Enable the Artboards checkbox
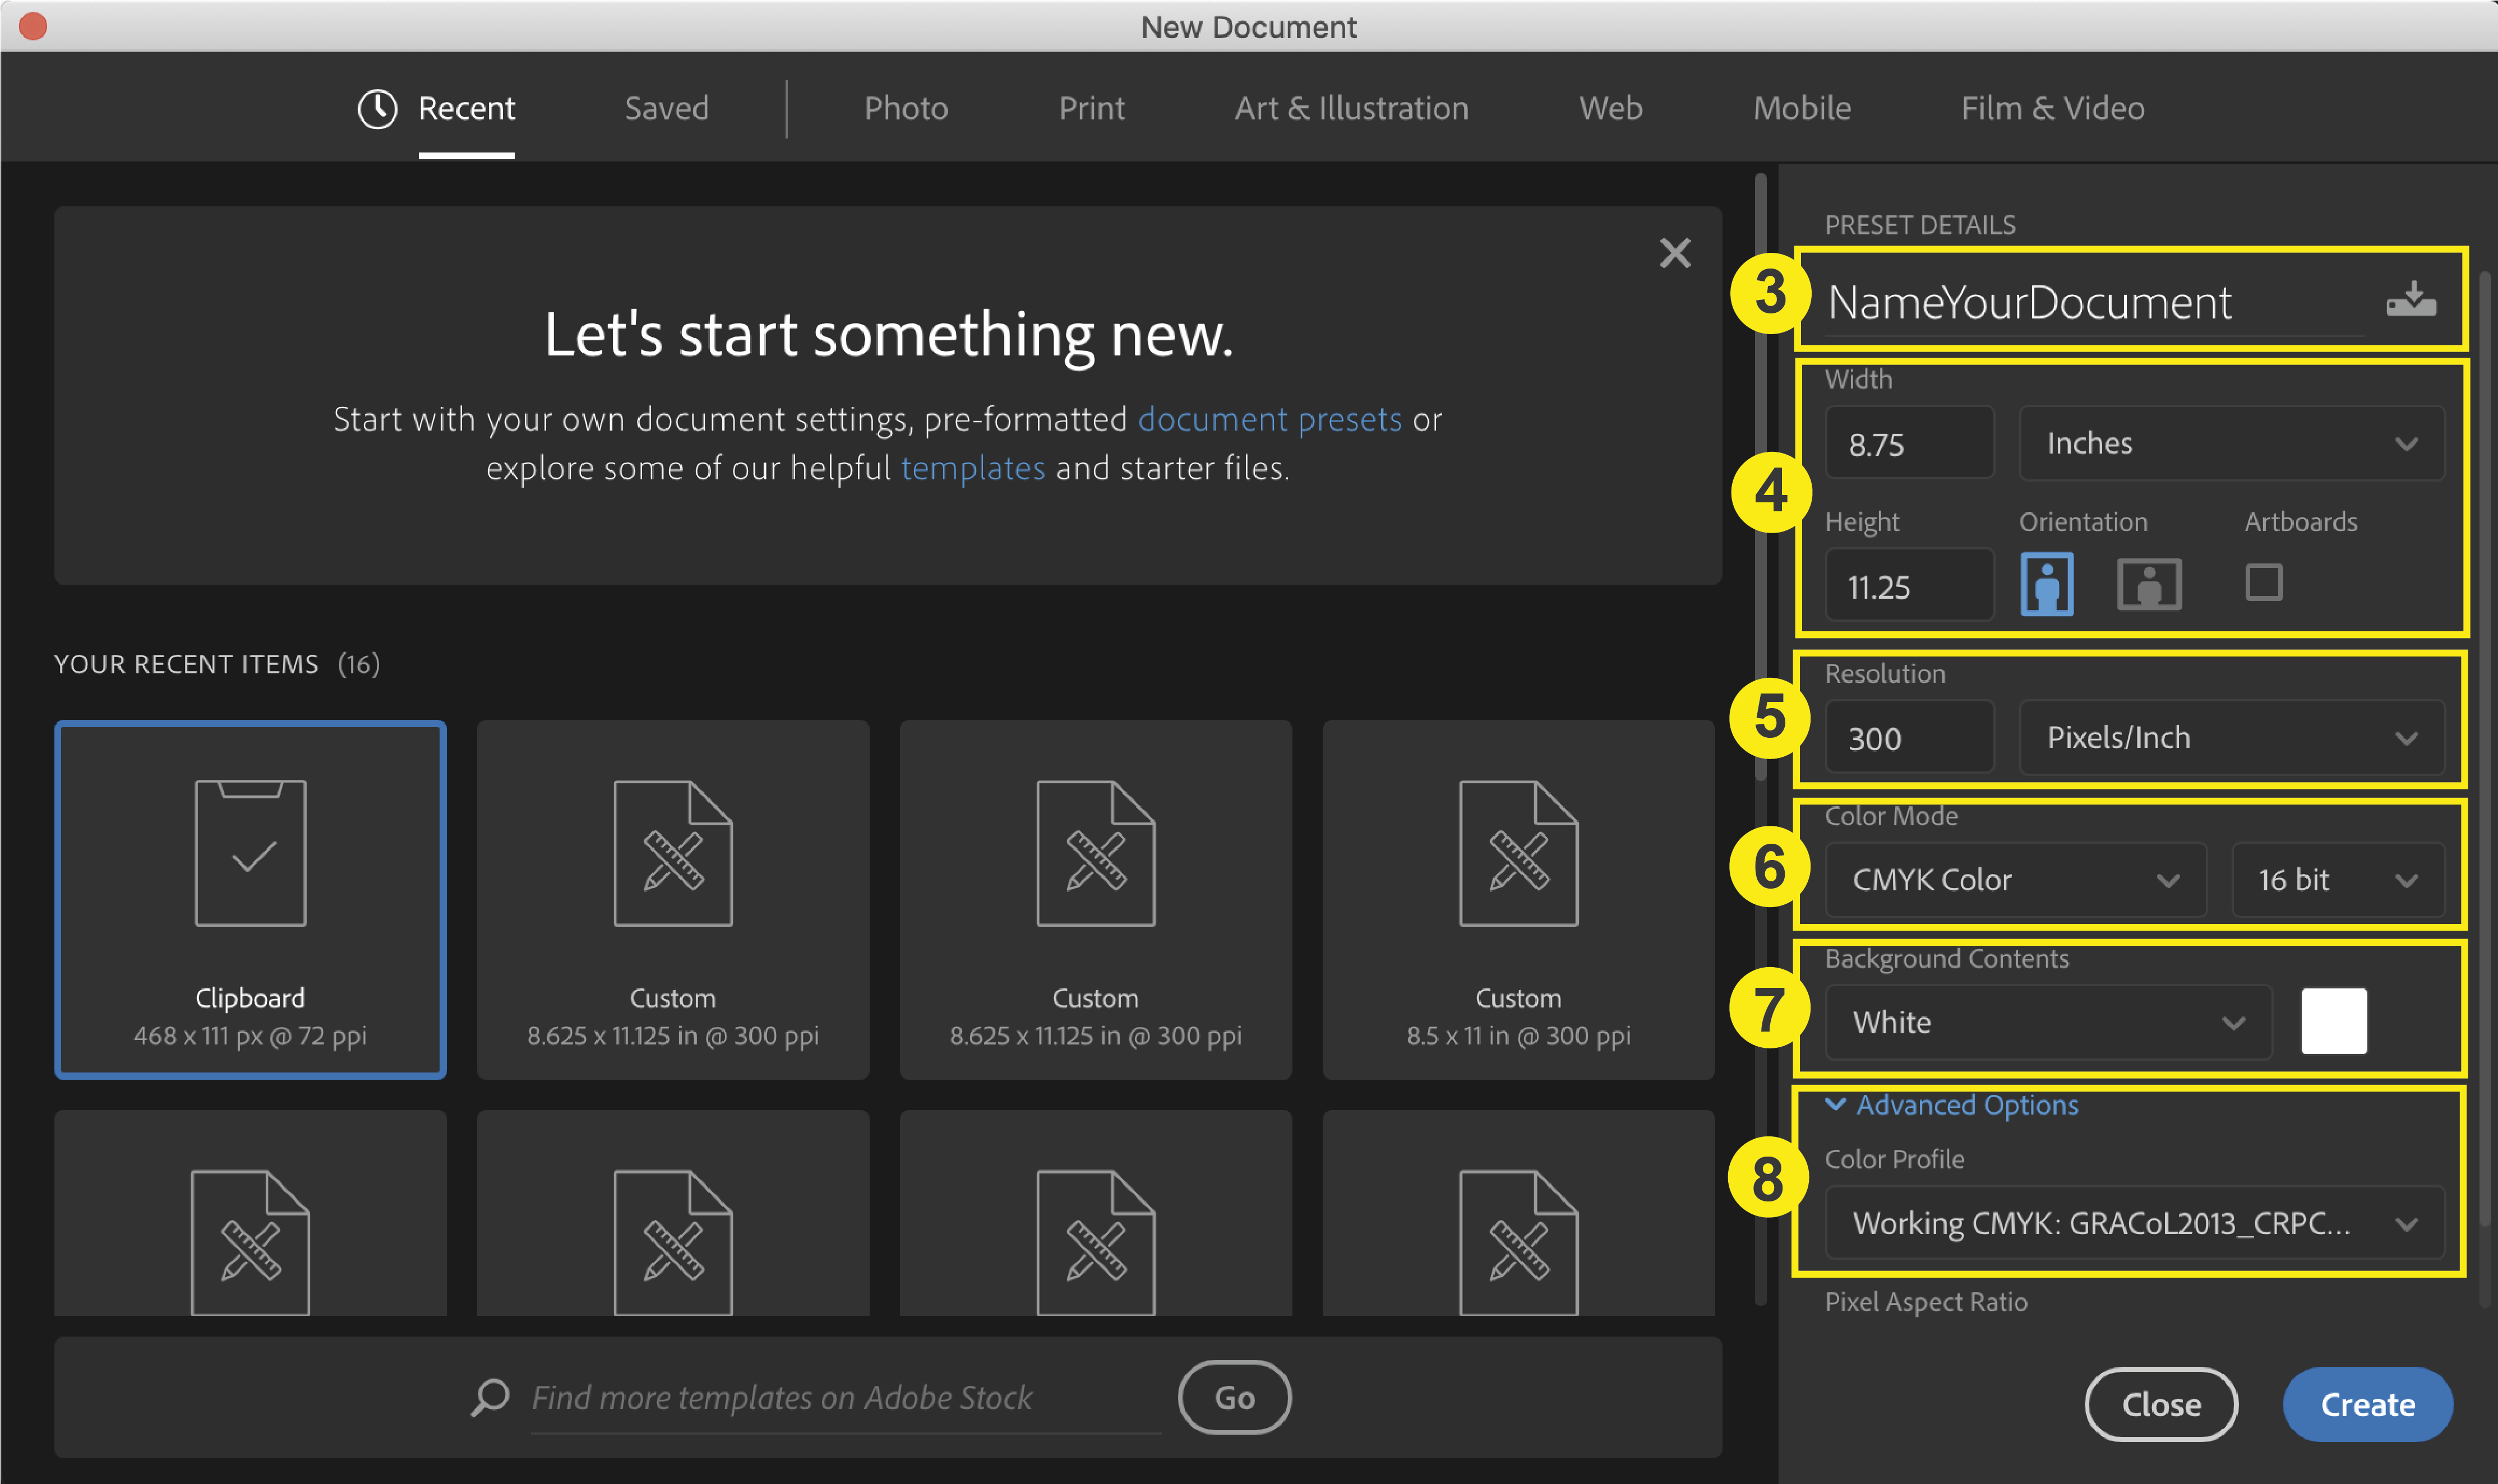The height and width of the screenshot is (1484, 2498). pos(2263,581)
